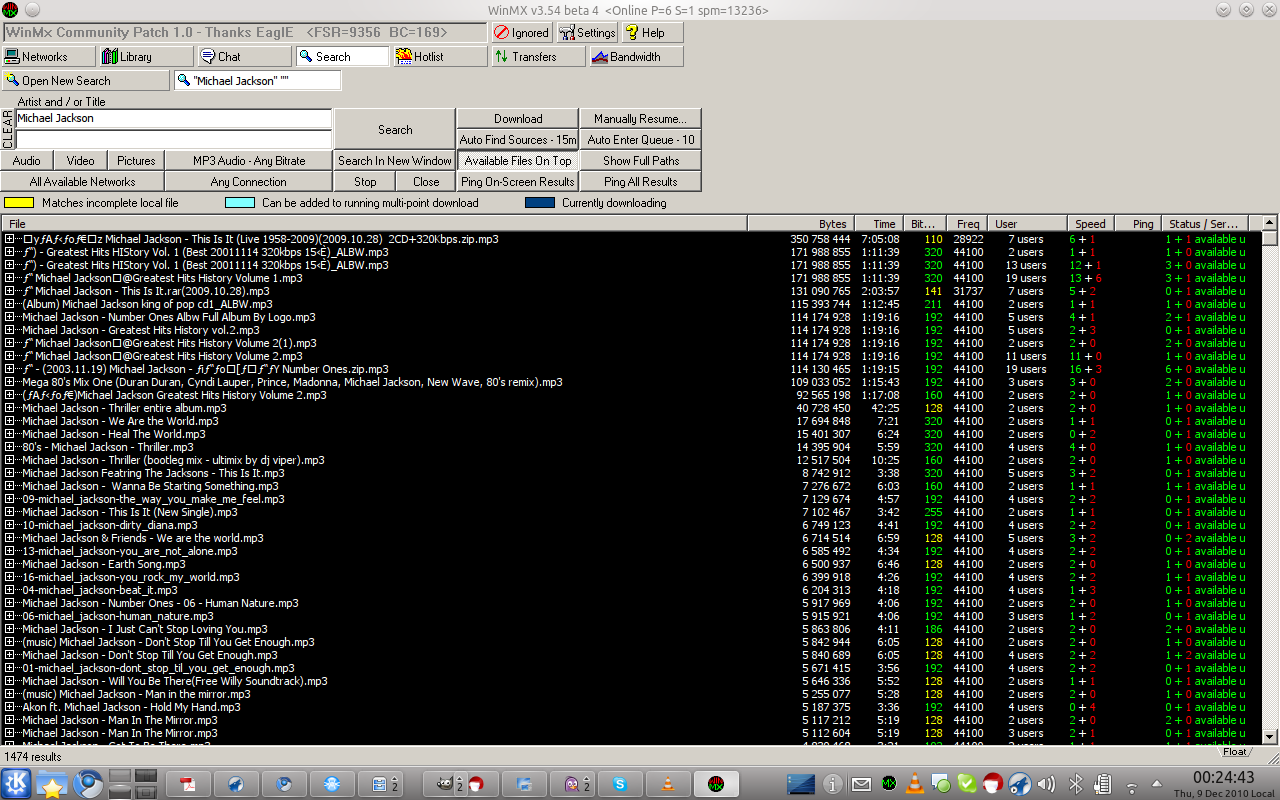Select 13-michael_jackson-you_are_not_alone.mp3 result
1280x800 pixels.
[130, 551]
